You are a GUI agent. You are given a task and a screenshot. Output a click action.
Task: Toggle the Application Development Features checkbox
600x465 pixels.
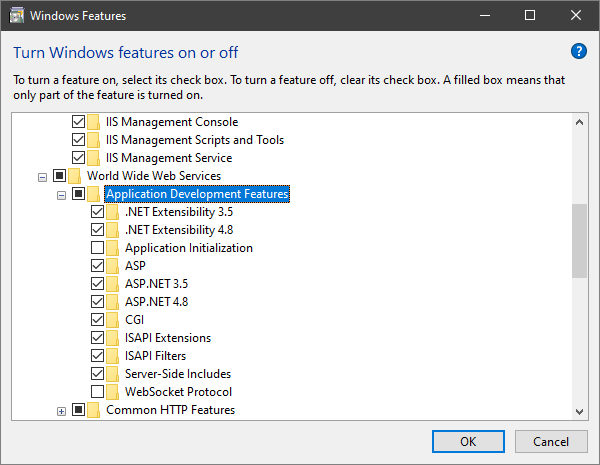point(78,194)
